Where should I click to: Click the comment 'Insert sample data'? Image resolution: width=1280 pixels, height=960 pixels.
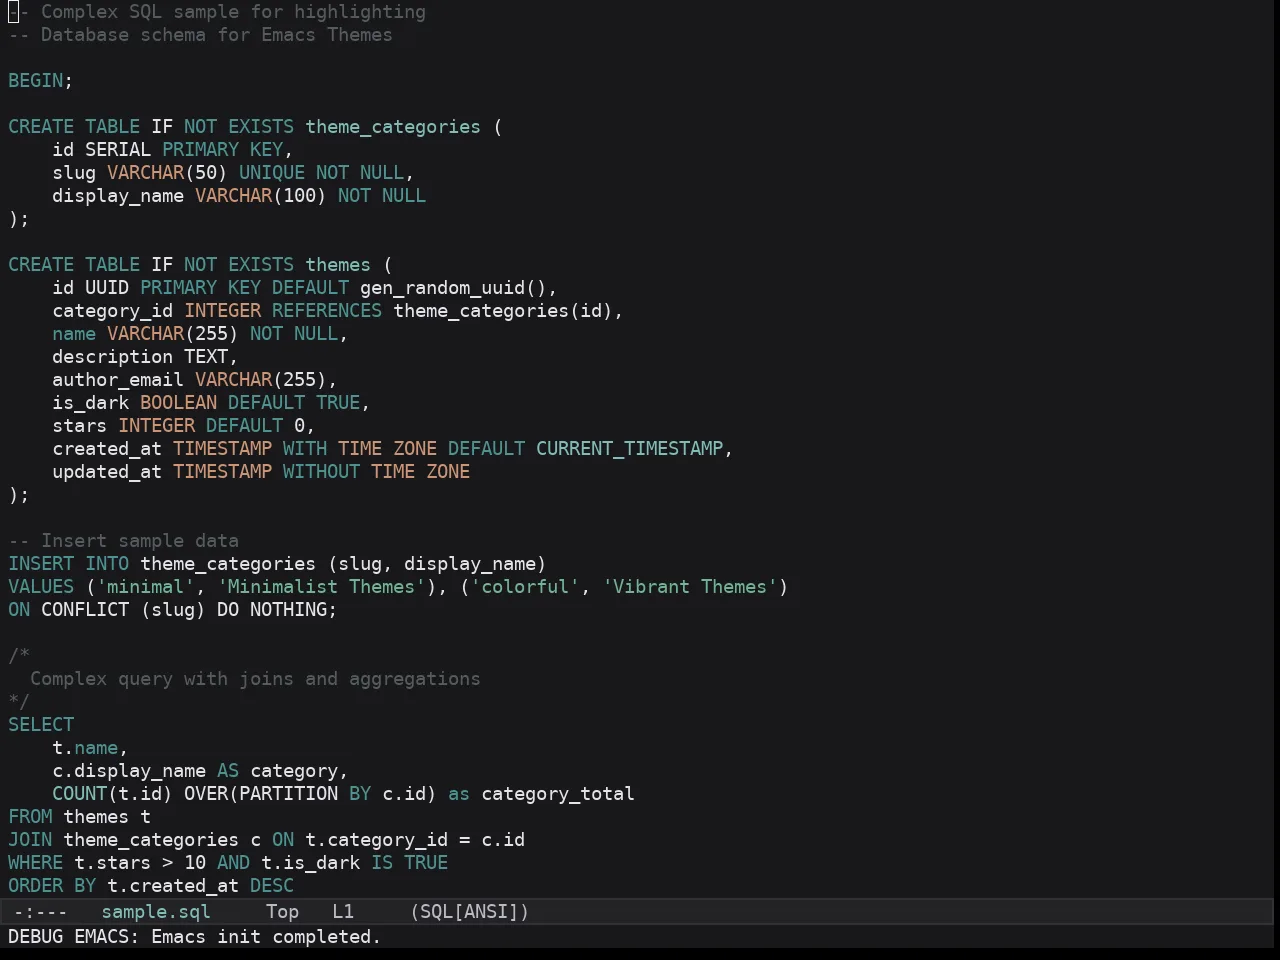pos(140,541)
